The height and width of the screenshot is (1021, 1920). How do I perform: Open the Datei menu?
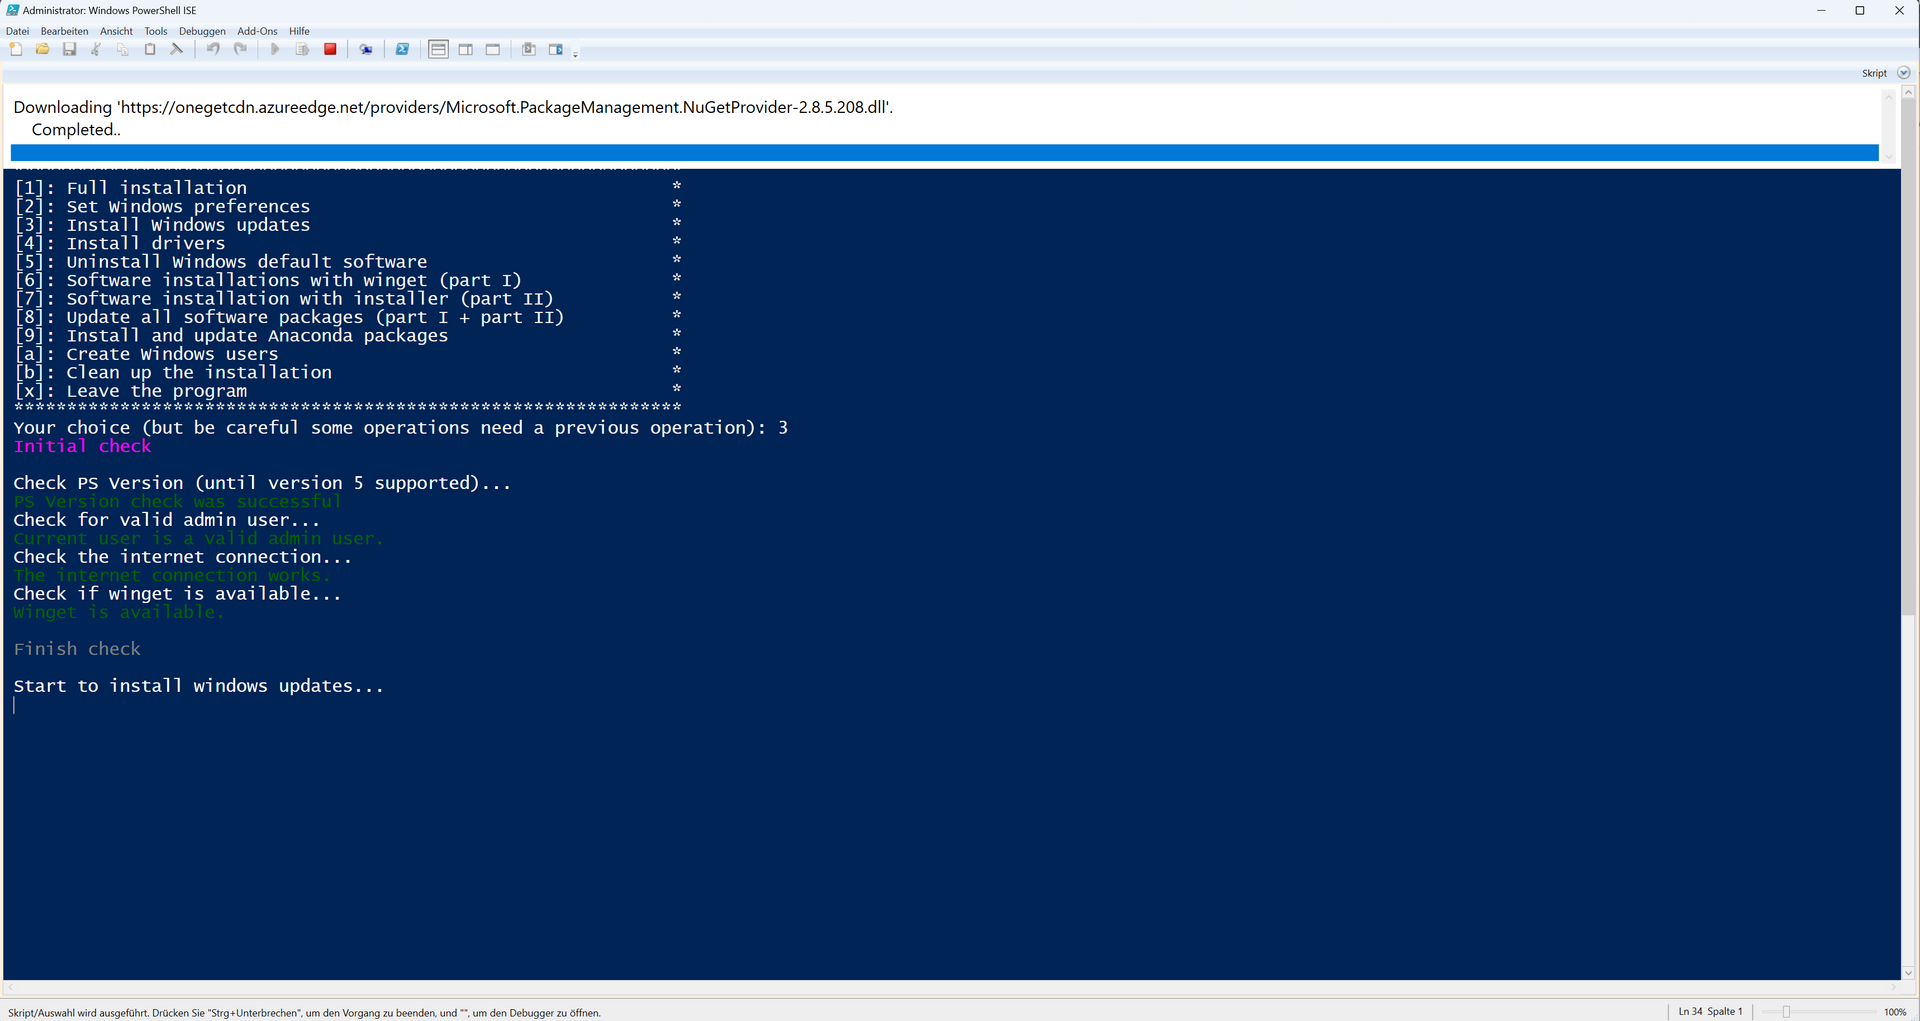[x=18, y=31]
